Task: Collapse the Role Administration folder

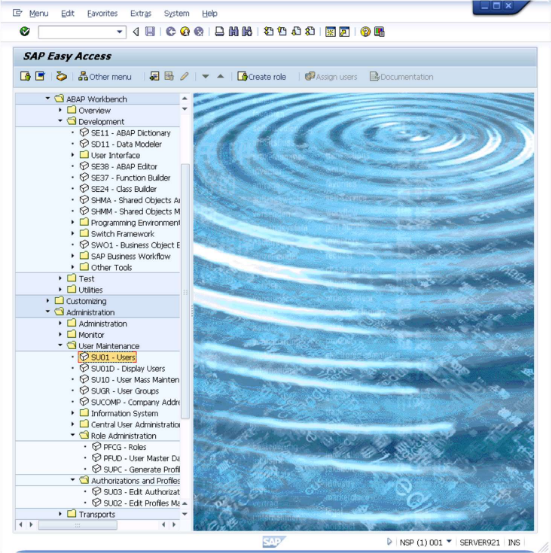Action: tap(73, 435)
